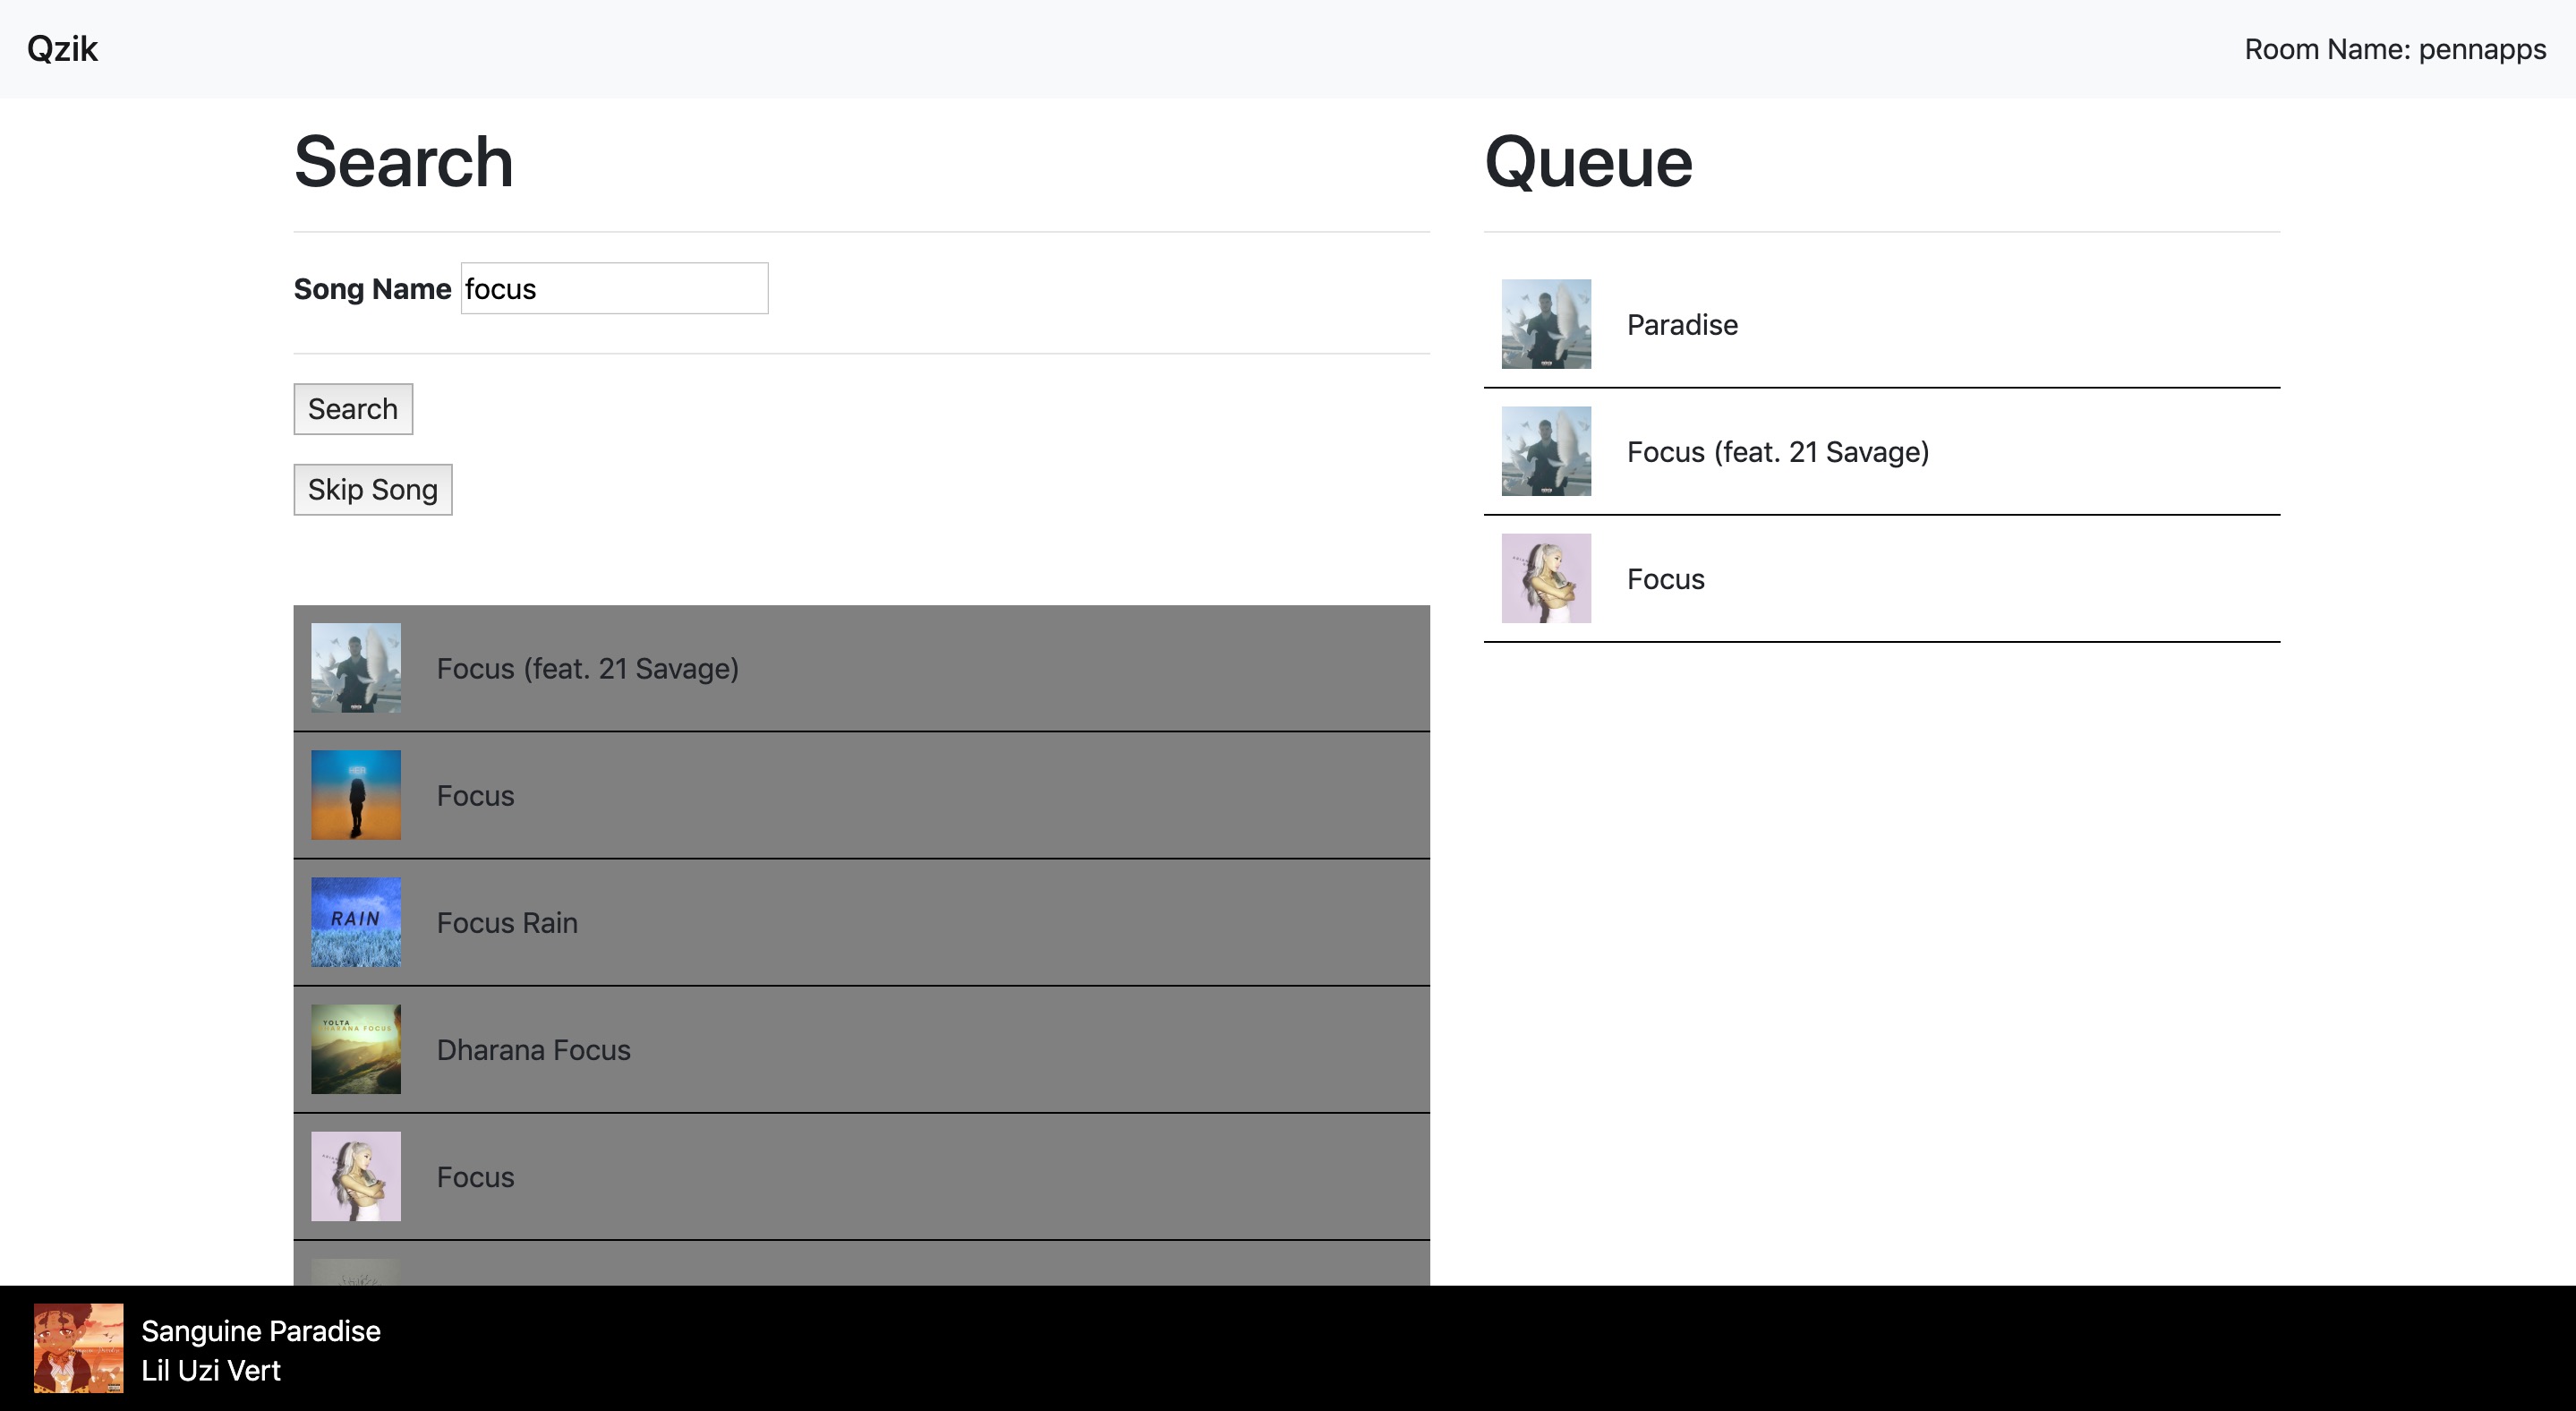This screenshot has height=1411, width=2576.
Task: Select the RAIN album cover thumbnail
Action: (356, 922)
